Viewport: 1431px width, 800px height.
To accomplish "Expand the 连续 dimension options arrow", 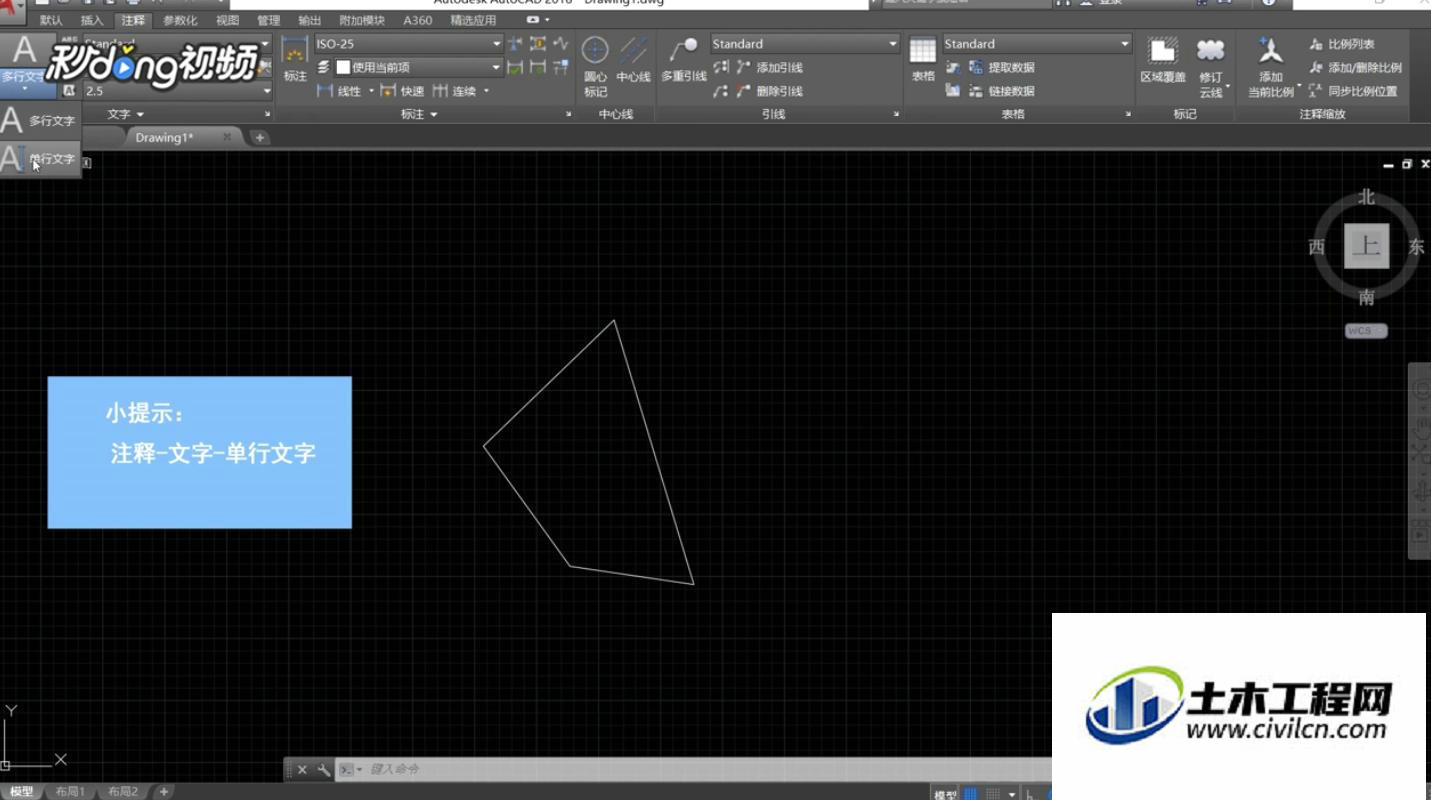I will click(x=487, y=91).
